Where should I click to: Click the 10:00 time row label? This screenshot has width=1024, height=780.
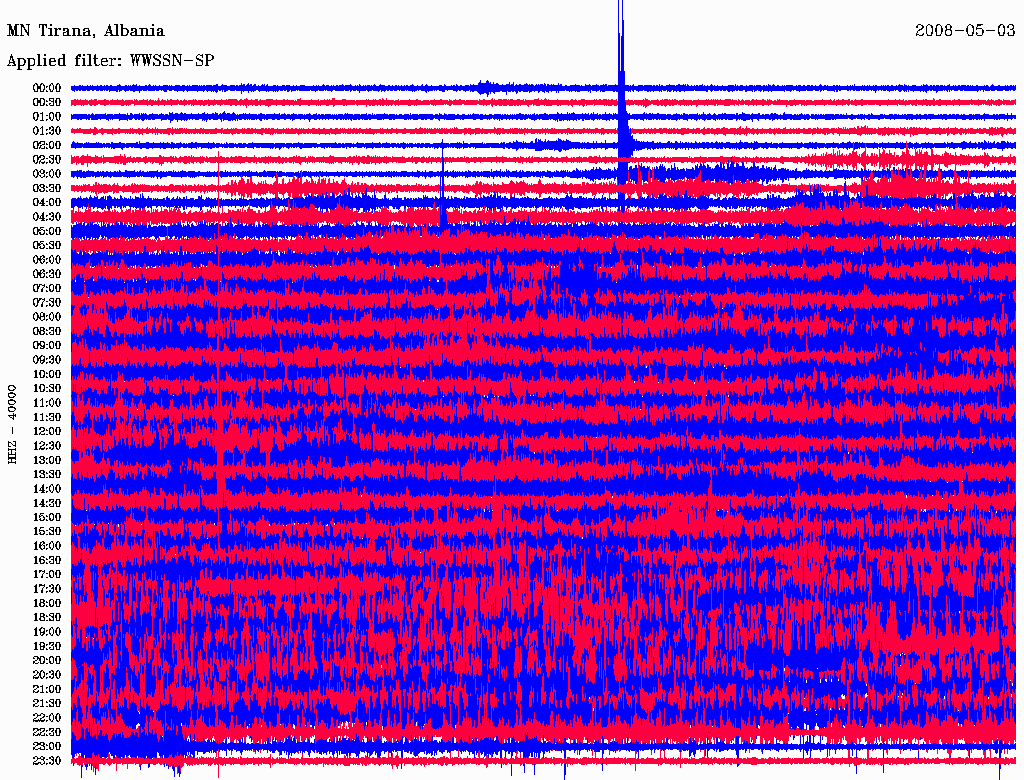pyautogui.click(x=47, y=374)
